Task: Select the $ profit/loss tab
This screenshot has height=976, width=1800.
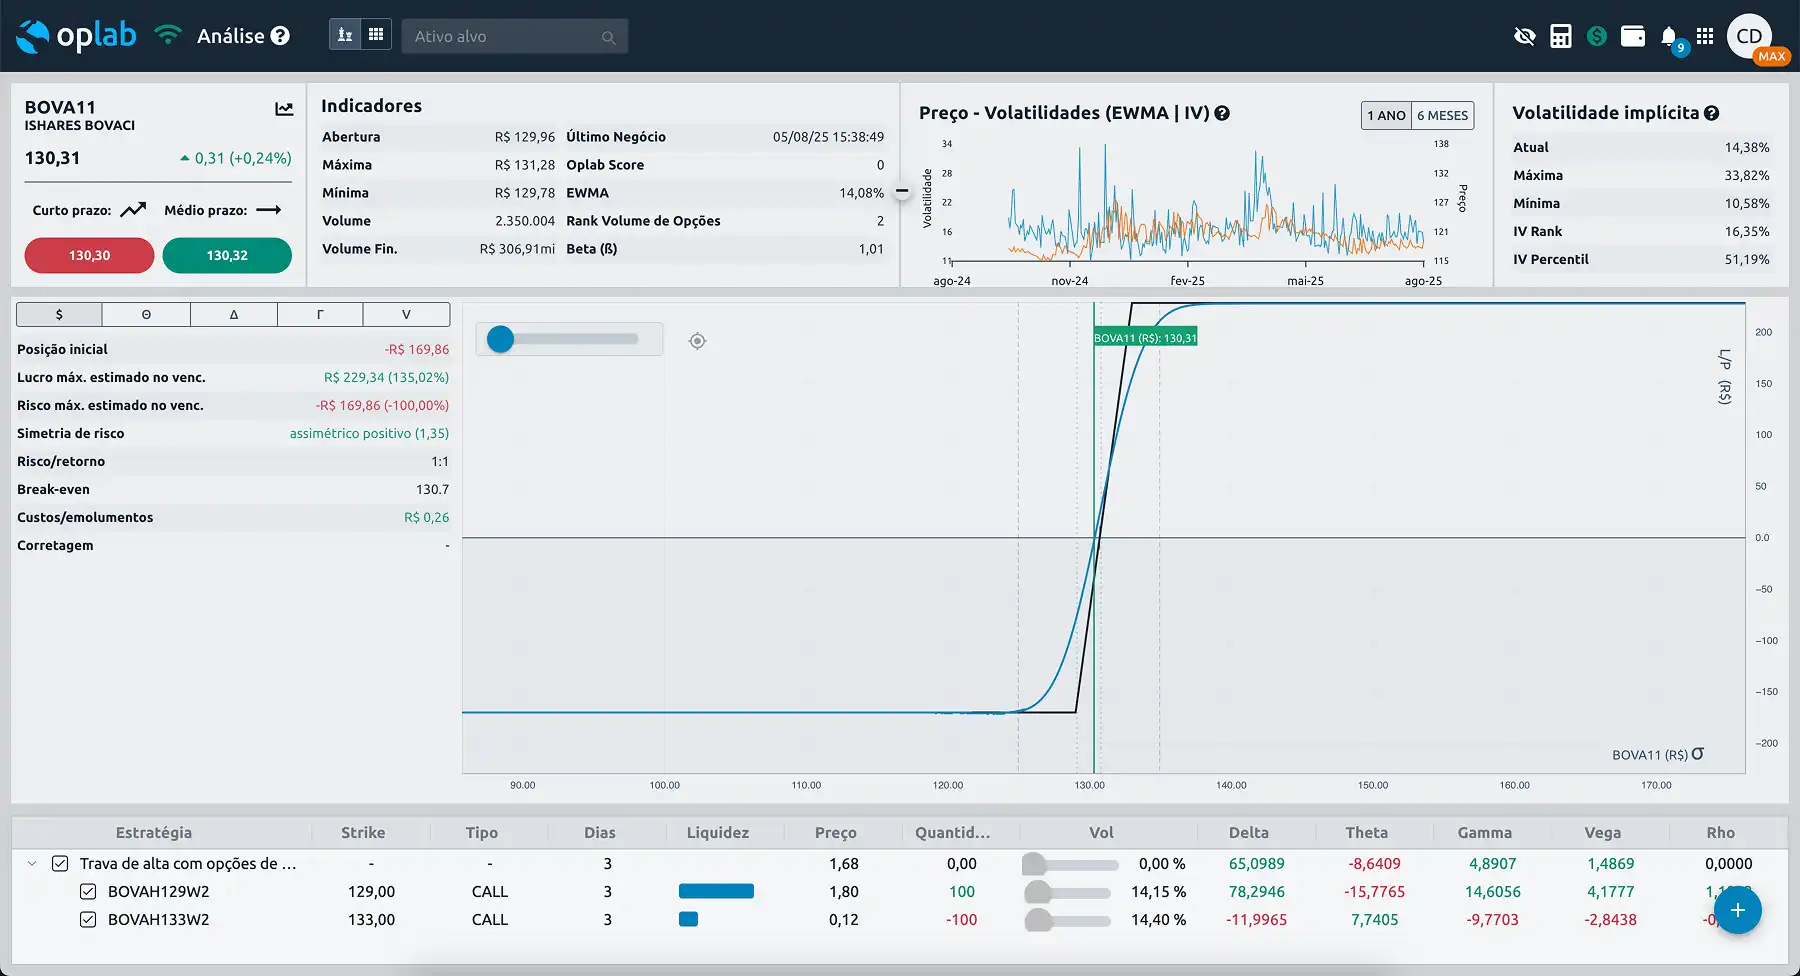Action: 59,314
